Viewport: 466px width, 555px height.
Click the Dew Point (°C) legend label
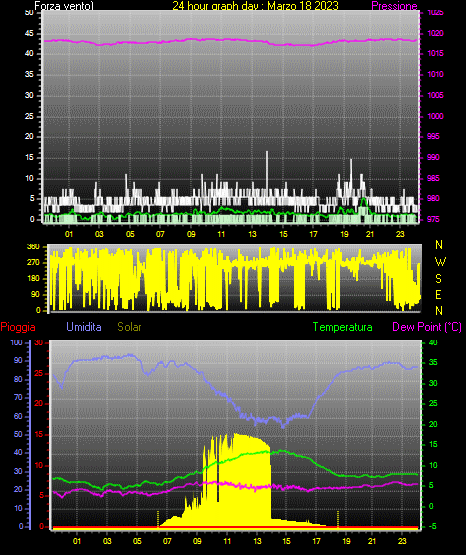point(427,327)
